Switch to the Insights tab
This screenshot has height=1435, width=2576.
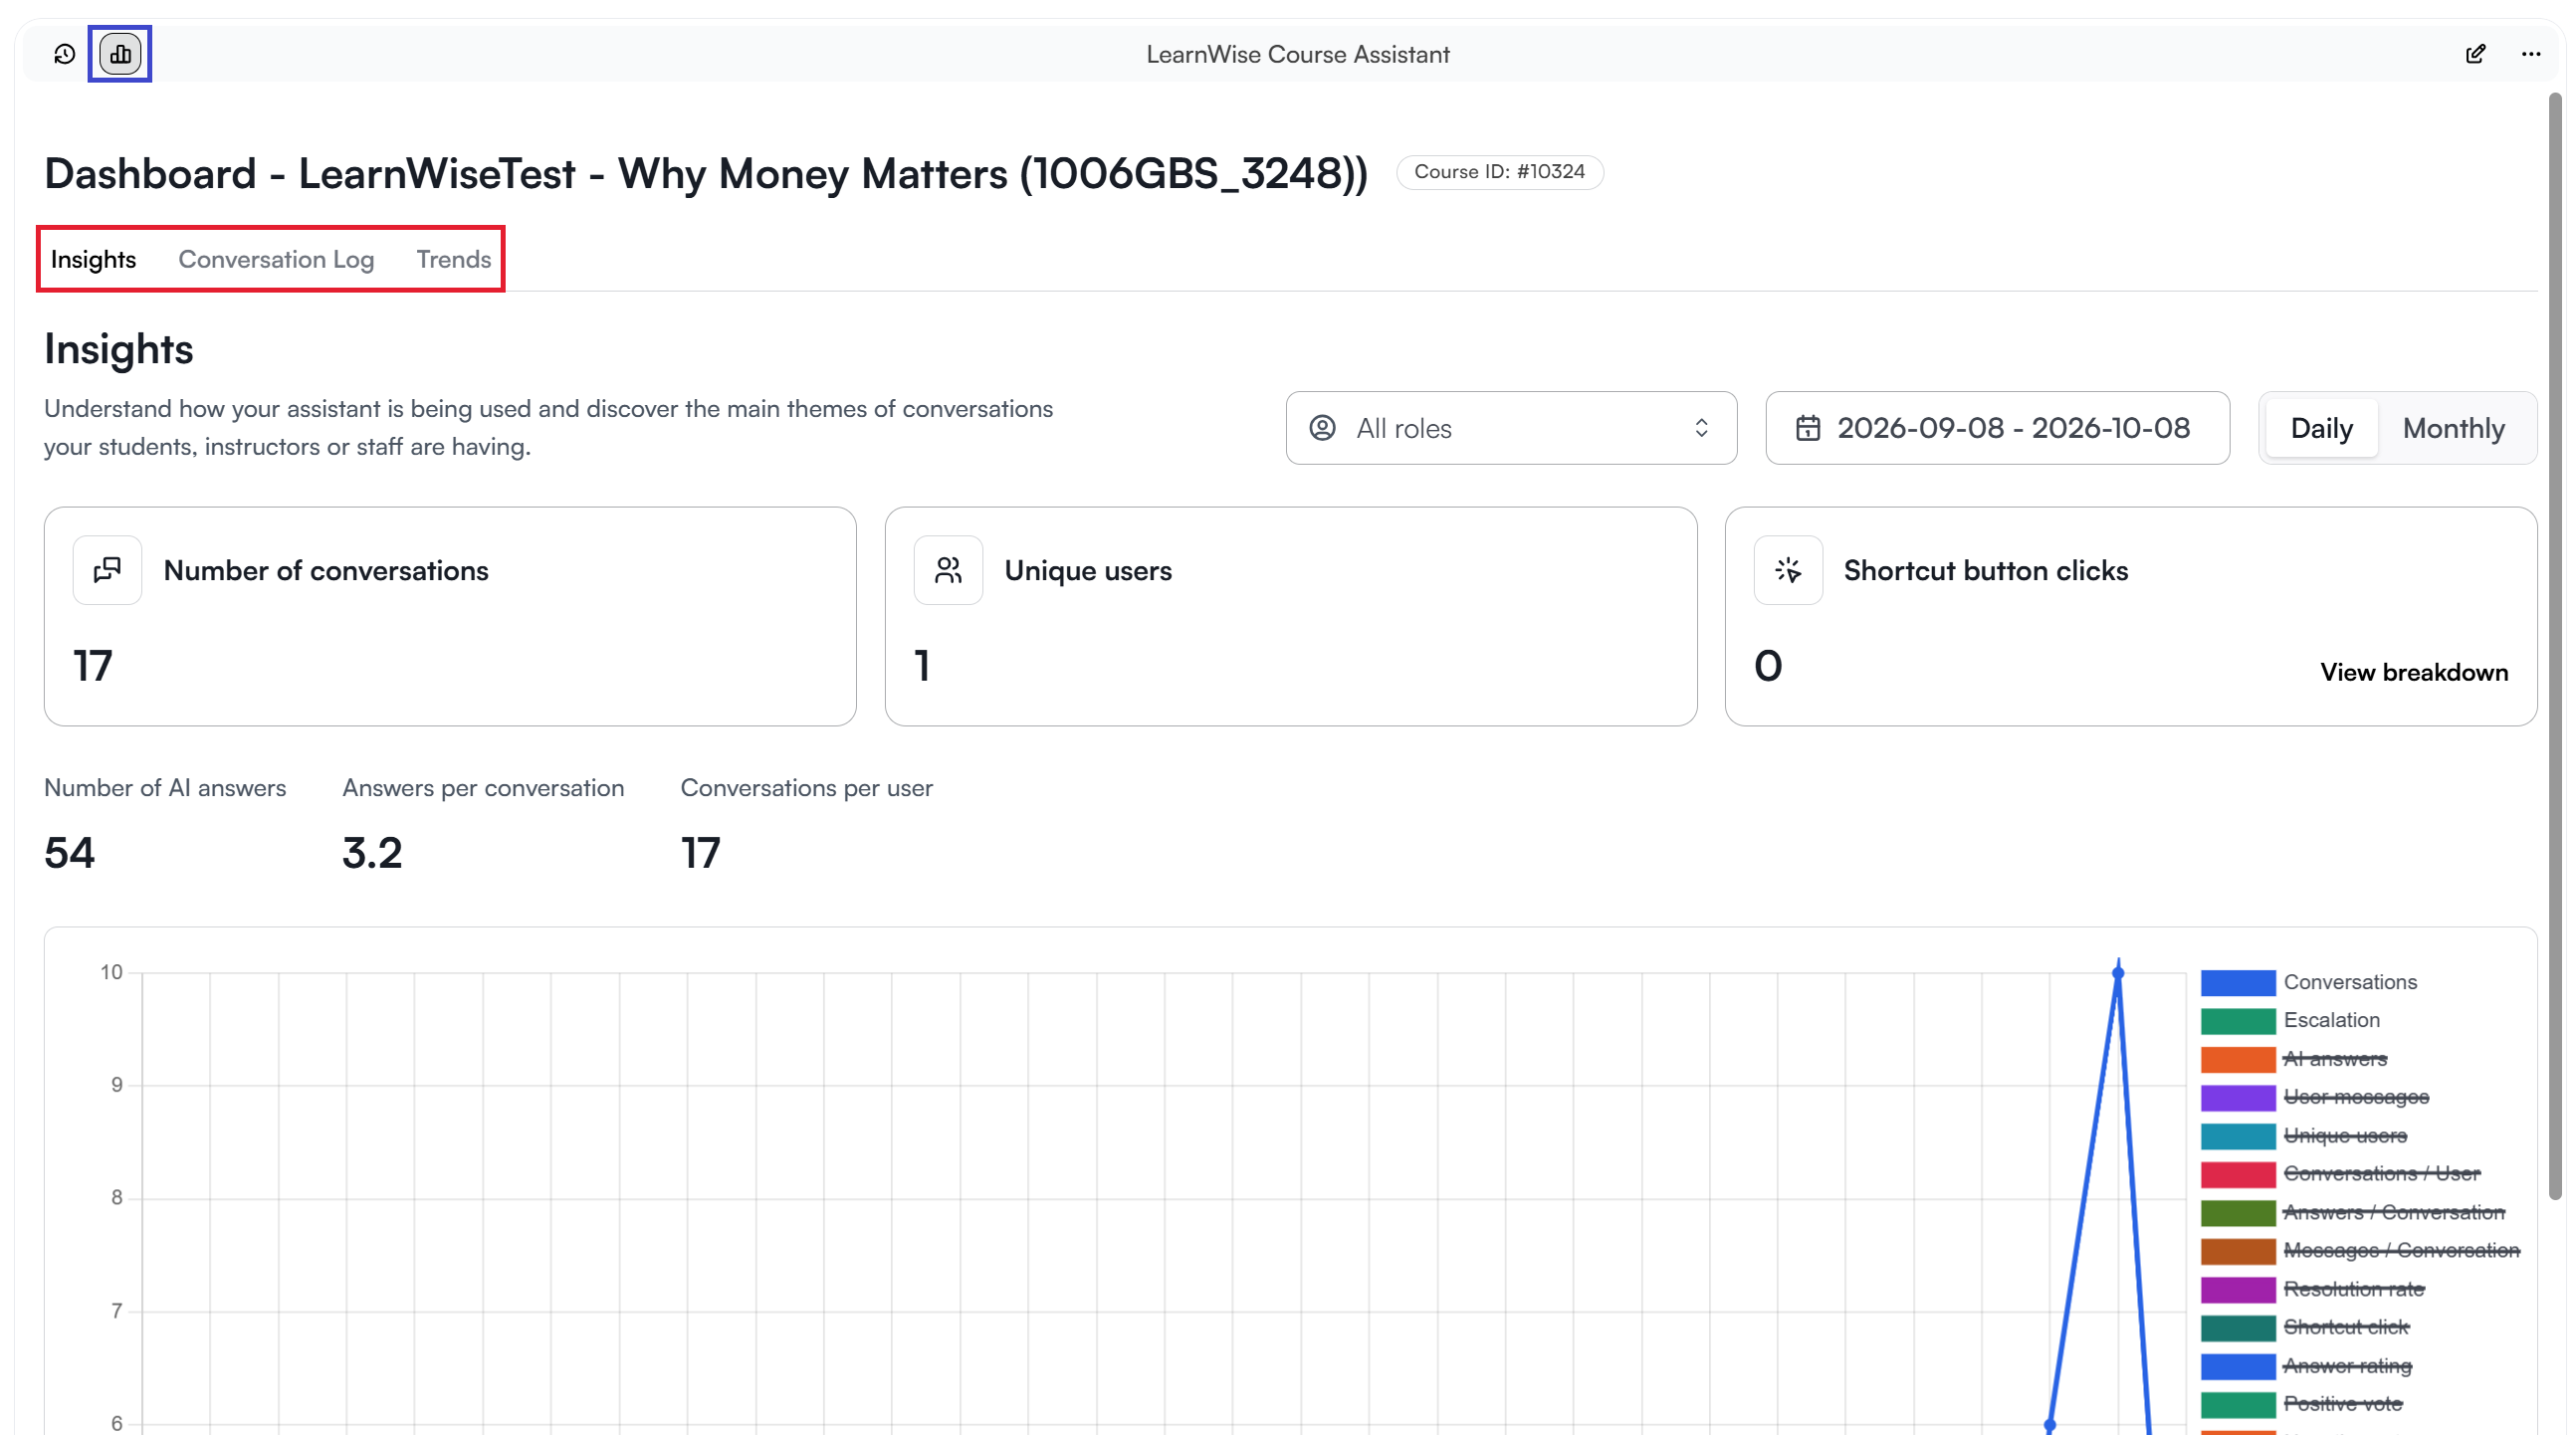(93, 259)
